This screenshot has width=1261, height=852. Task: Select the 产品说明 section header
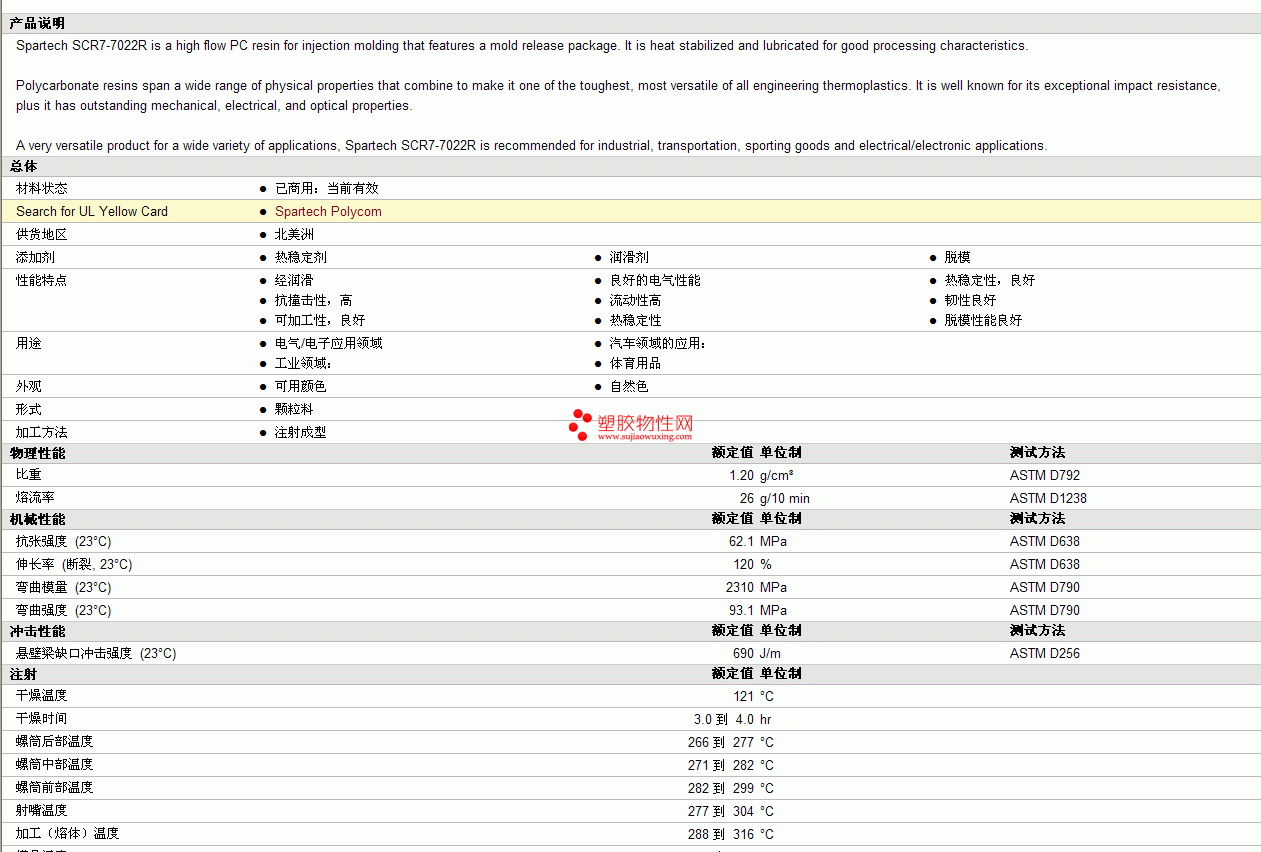(x=37, y=23)
